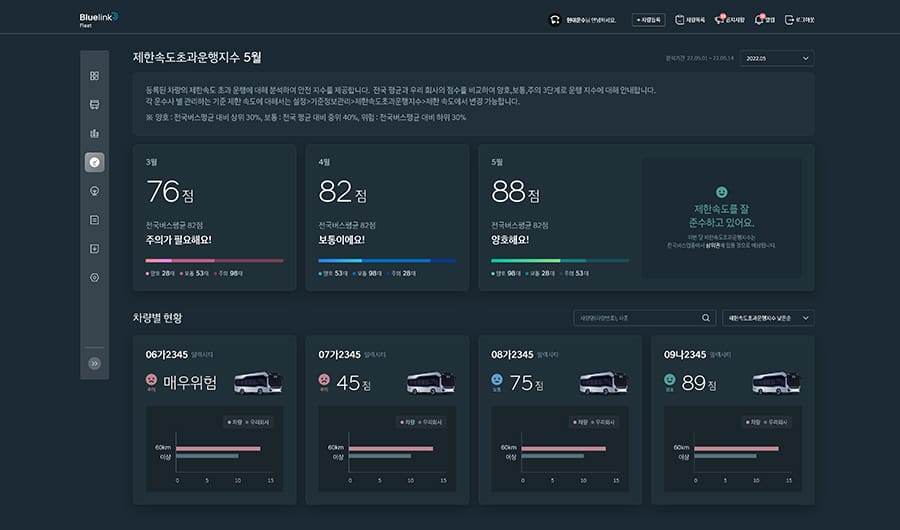This screenshot has width=900, height=530.
Task: Open the 2022.05 month dropdown
Action: point(777,59)
